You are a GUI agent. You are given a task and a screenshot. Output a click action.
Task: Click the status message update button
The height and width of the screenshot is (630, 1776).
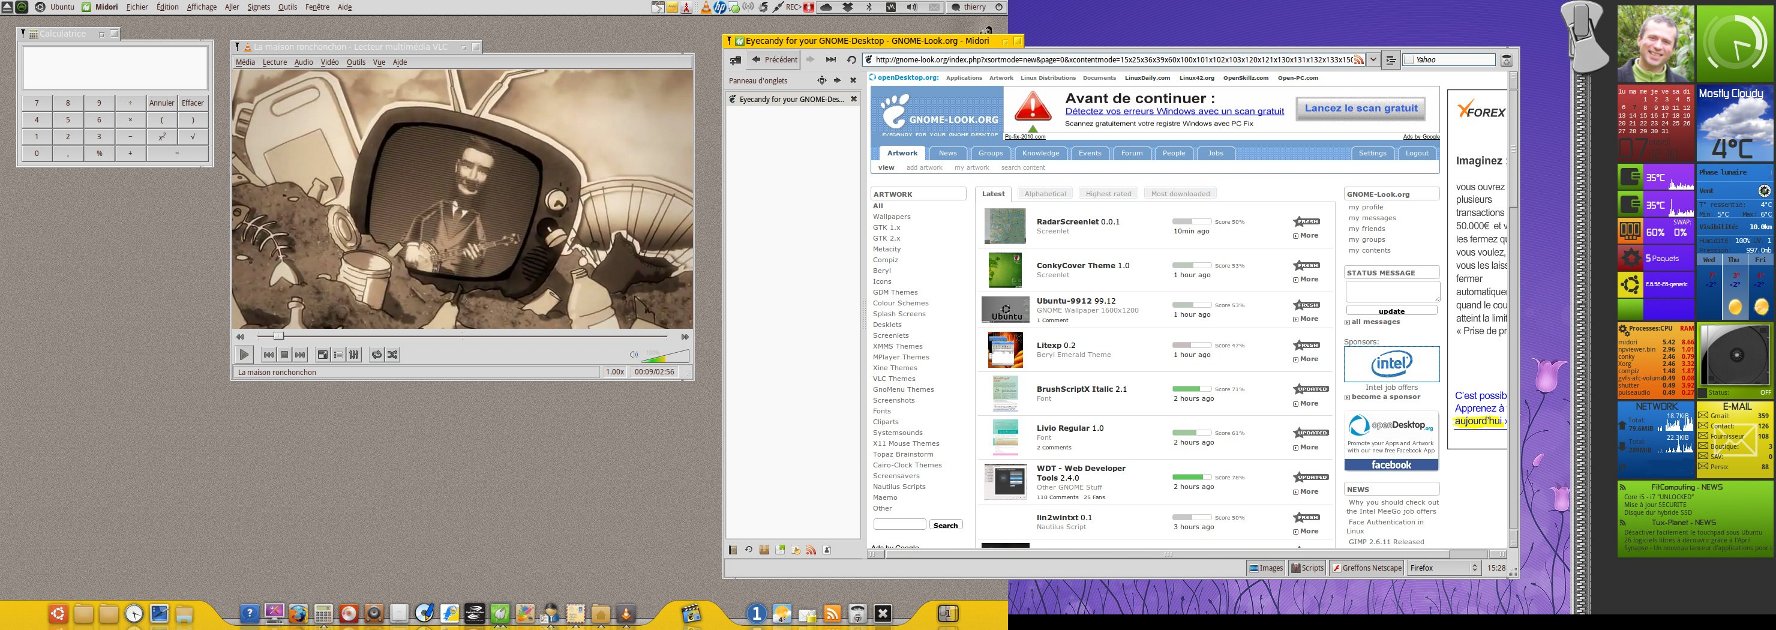1391,311
